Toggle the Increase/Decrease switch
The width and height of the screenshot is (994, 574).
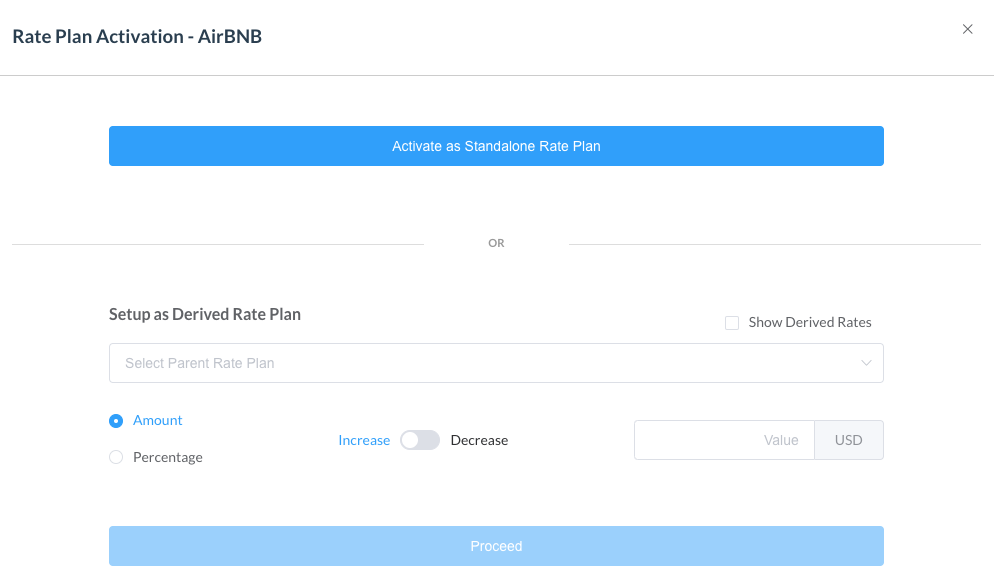coord(420,440)
